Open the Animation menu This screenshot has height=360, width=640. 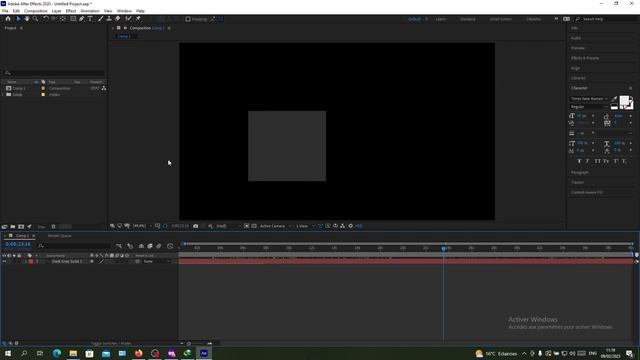pos(90,11)
